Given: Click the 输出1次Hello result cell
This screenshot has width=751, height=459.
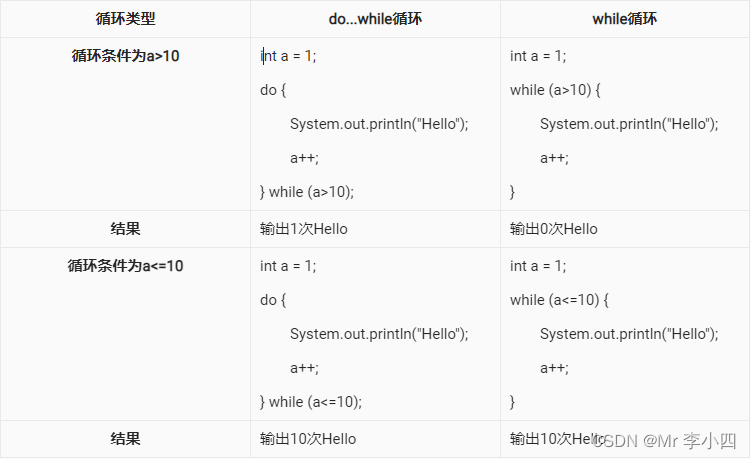Looking at the screenshot, I should pyautogui.click(x=304, y=229).
